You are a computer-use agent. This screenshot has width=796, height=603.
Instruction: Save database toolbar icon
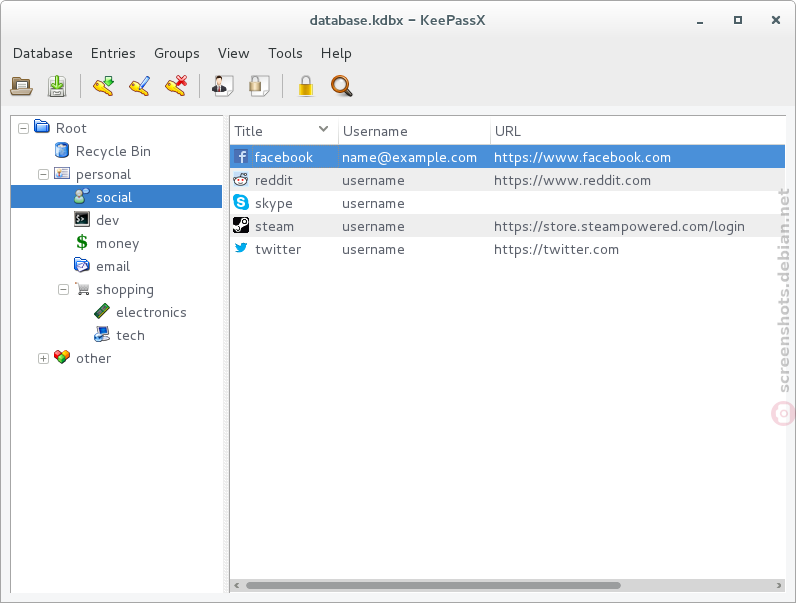tap(57, 86)
